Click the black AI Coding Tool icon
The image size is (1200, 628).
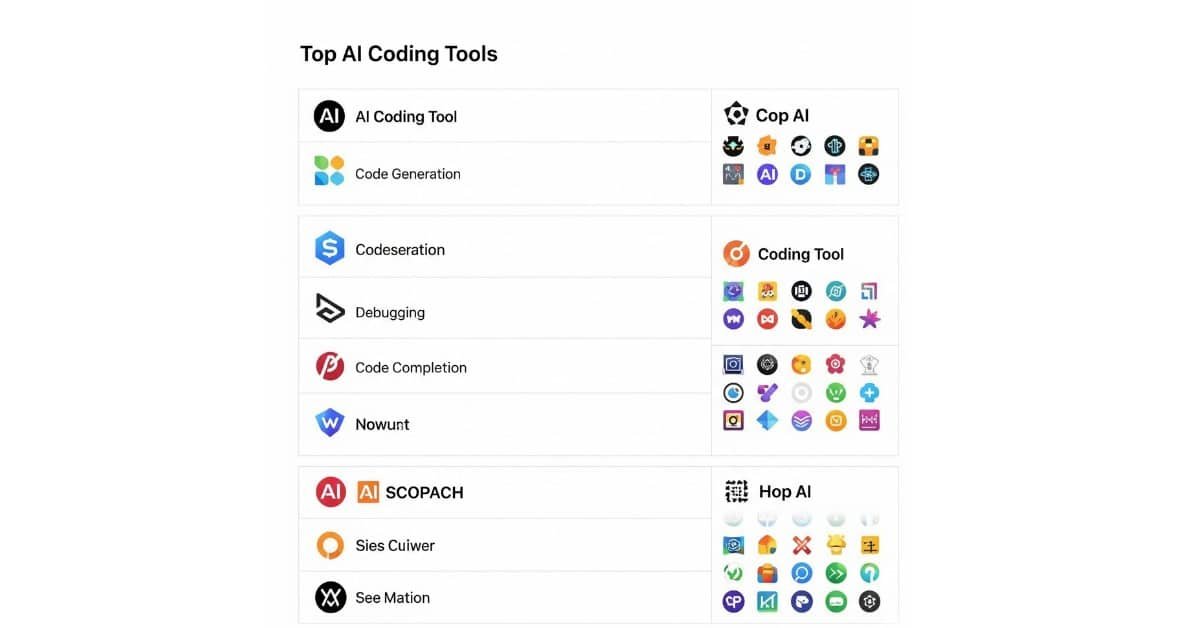tap(329, 116)
